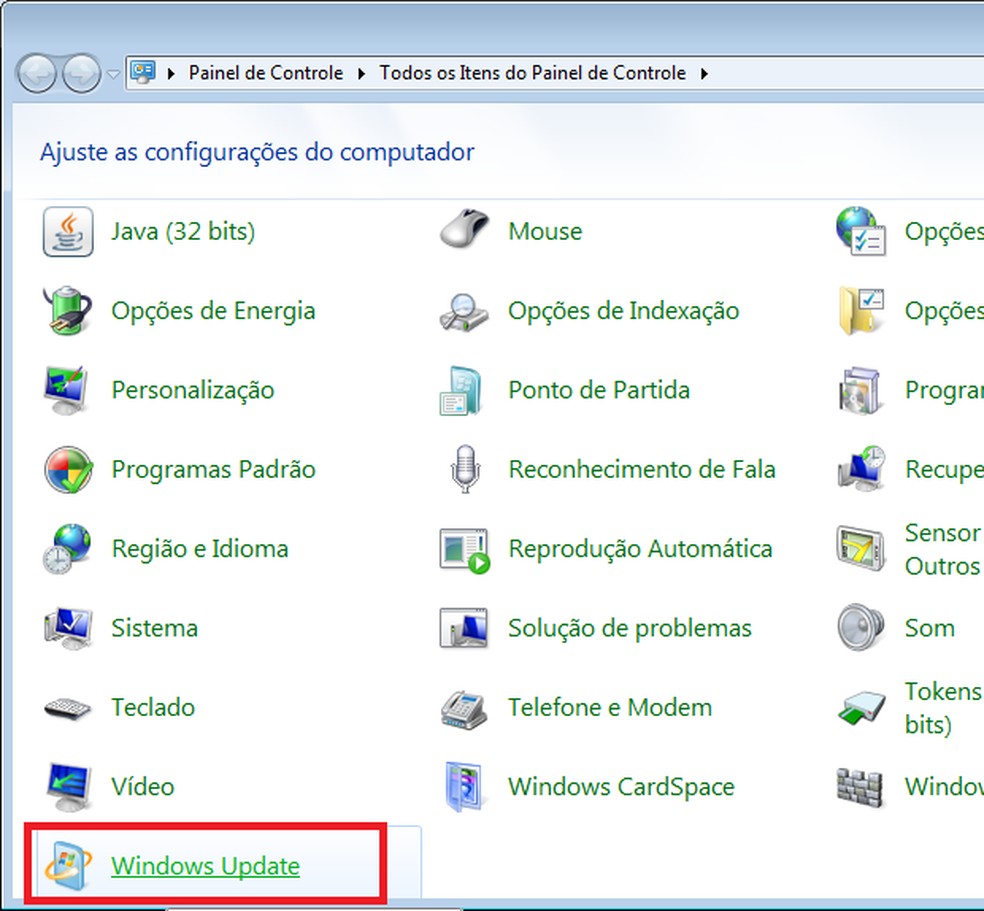The image size is (984, 911).
Task: Select the Reconhecimento de Fala microphone icon
Action: 463,469
